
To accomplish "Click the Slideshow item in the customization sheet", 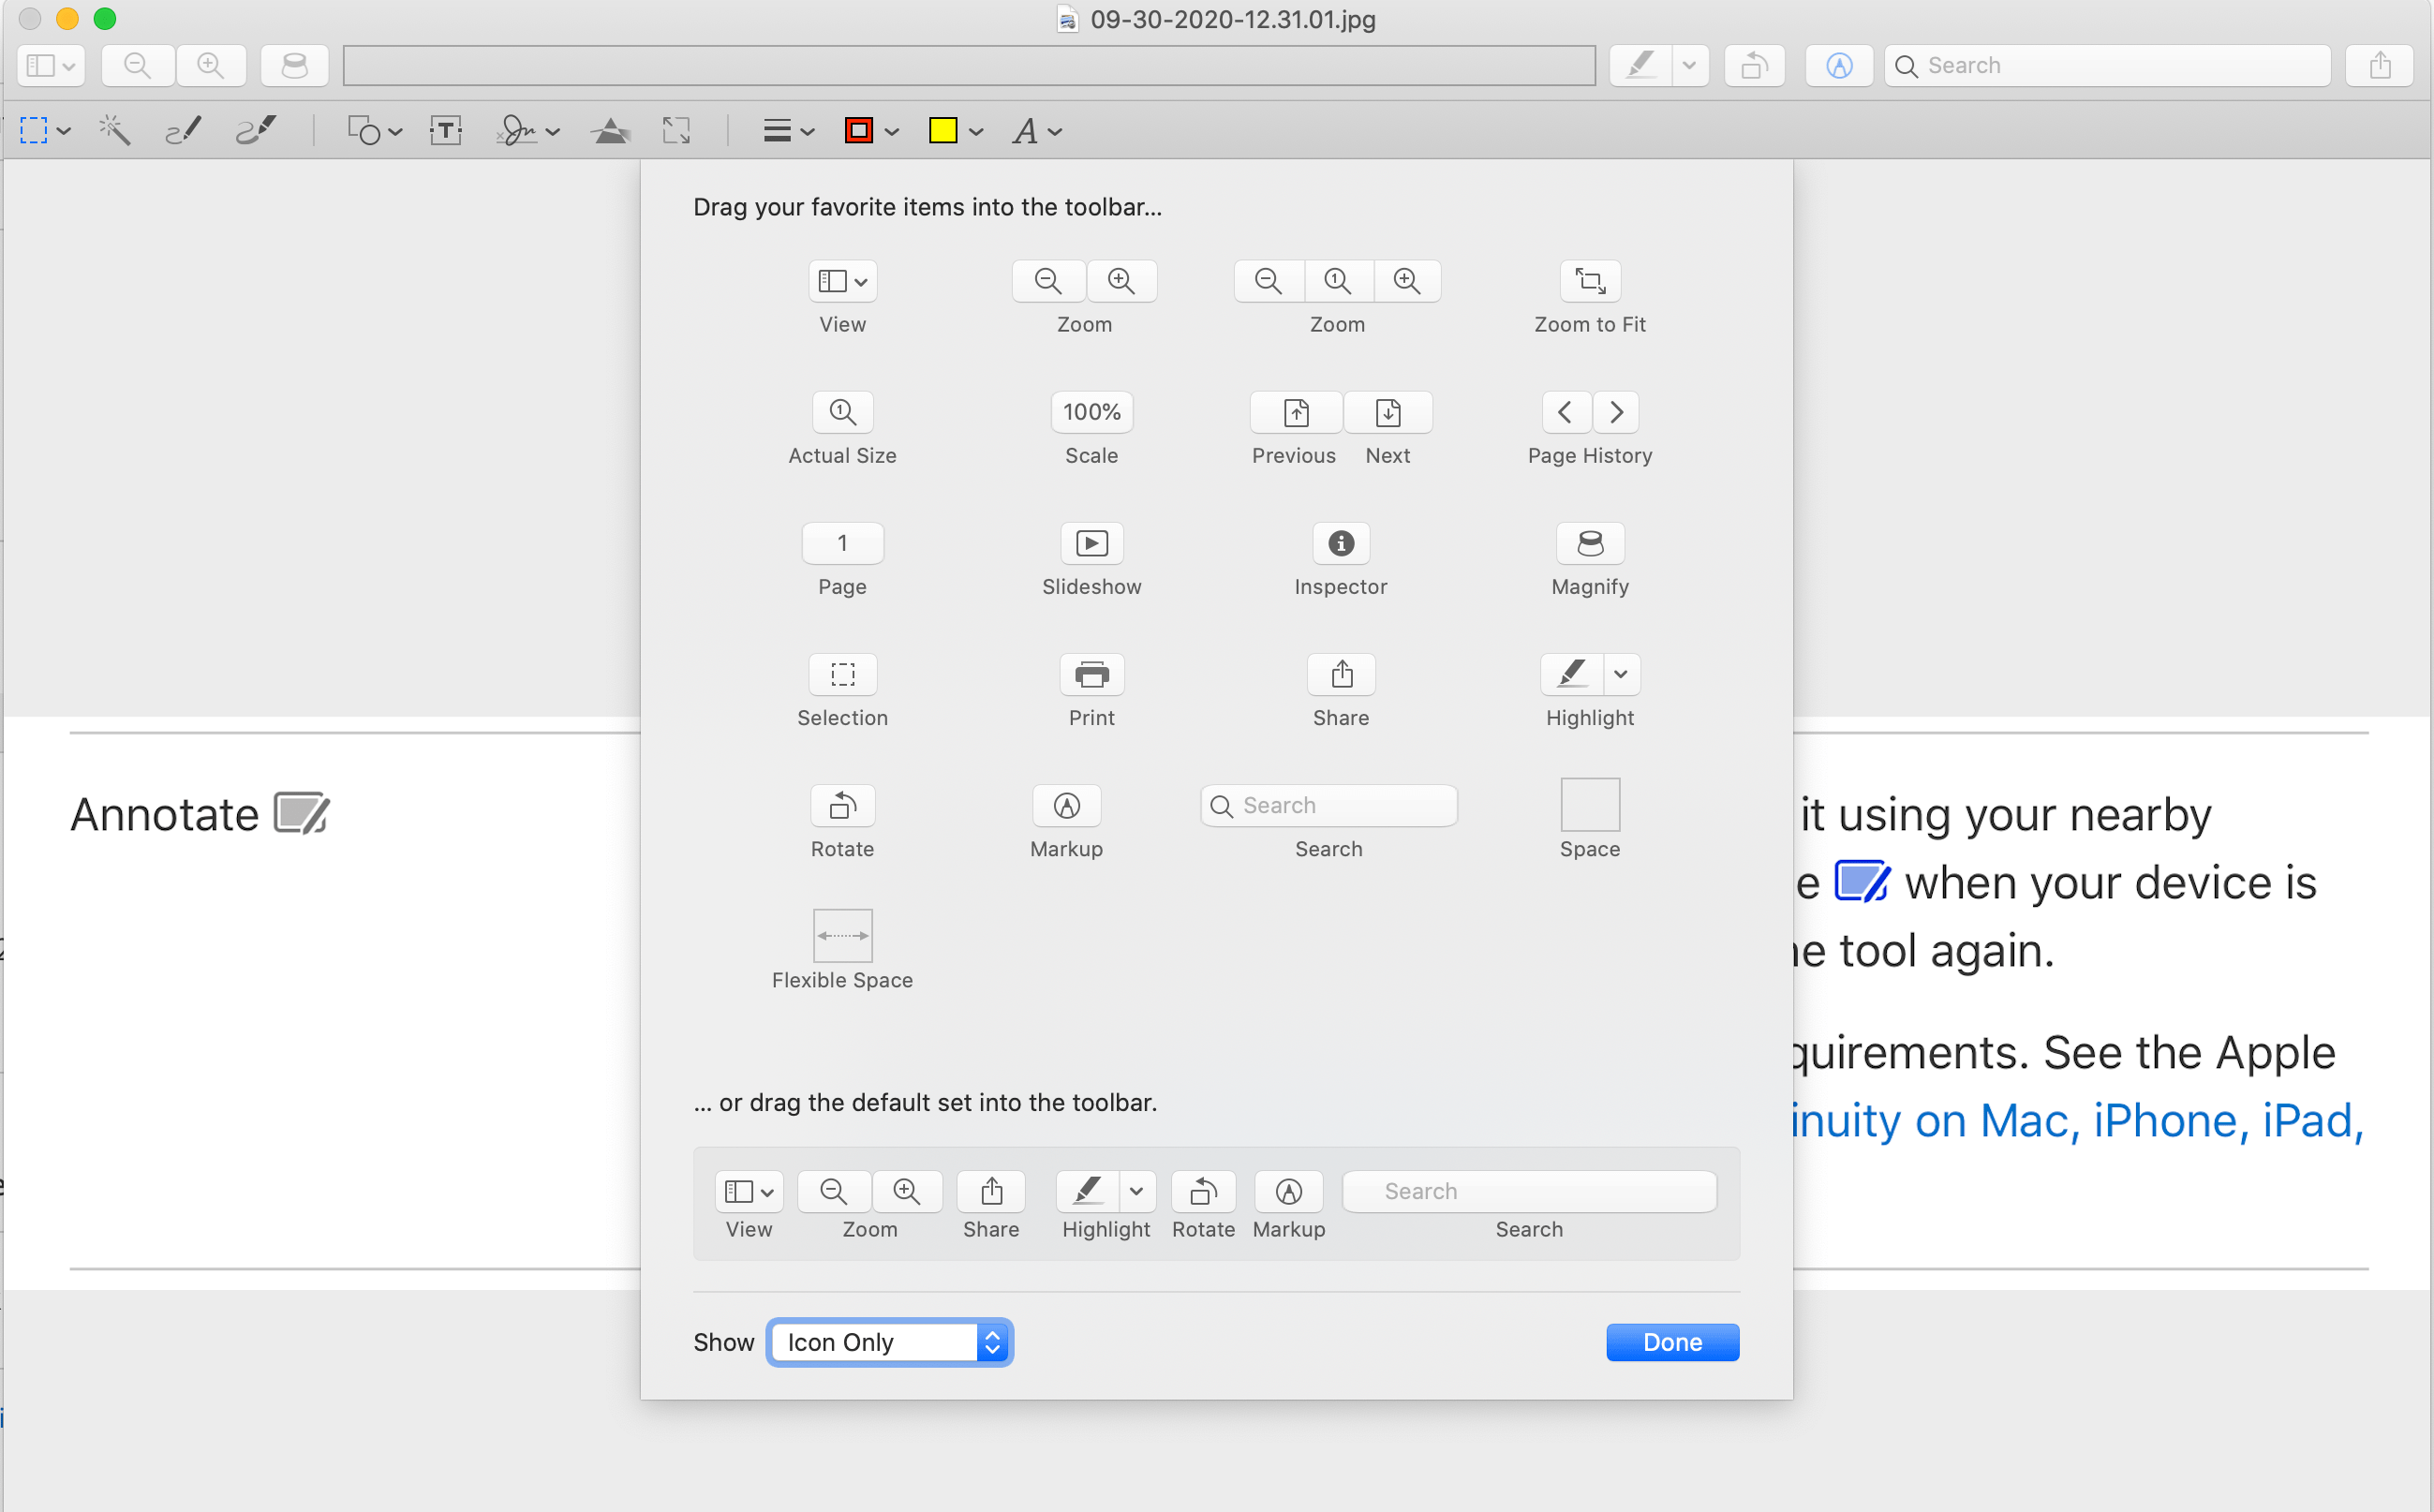I will (x=1091, y=543).
